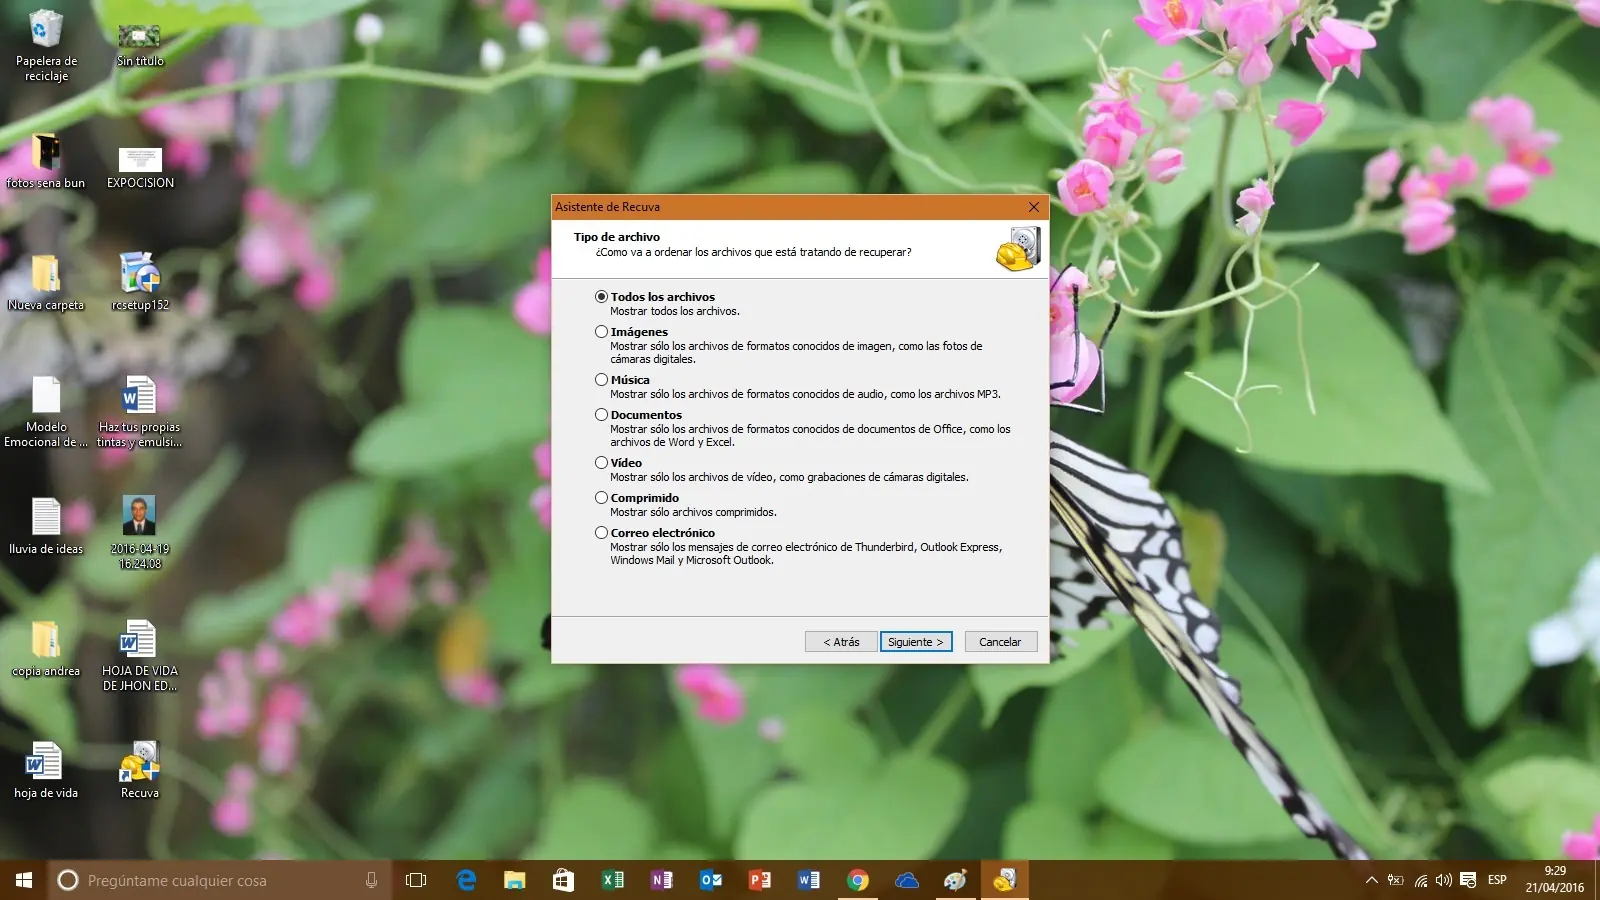Image resolution: width=1600 pixels, height=900 pixels.
Task: Open the Papelera de reciclaje desktop icon
Action: tap(46, 45)
